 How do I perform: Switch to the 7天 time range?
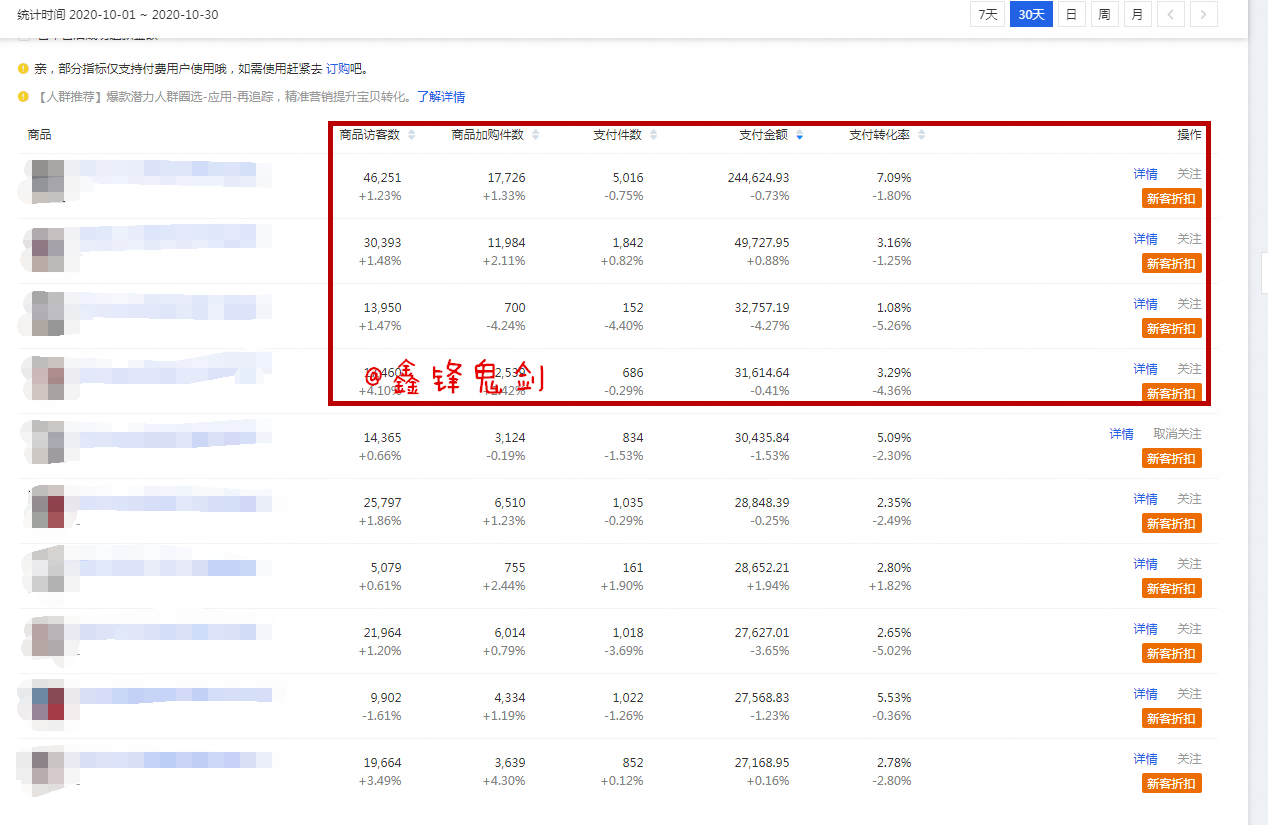tap(987, 14)
